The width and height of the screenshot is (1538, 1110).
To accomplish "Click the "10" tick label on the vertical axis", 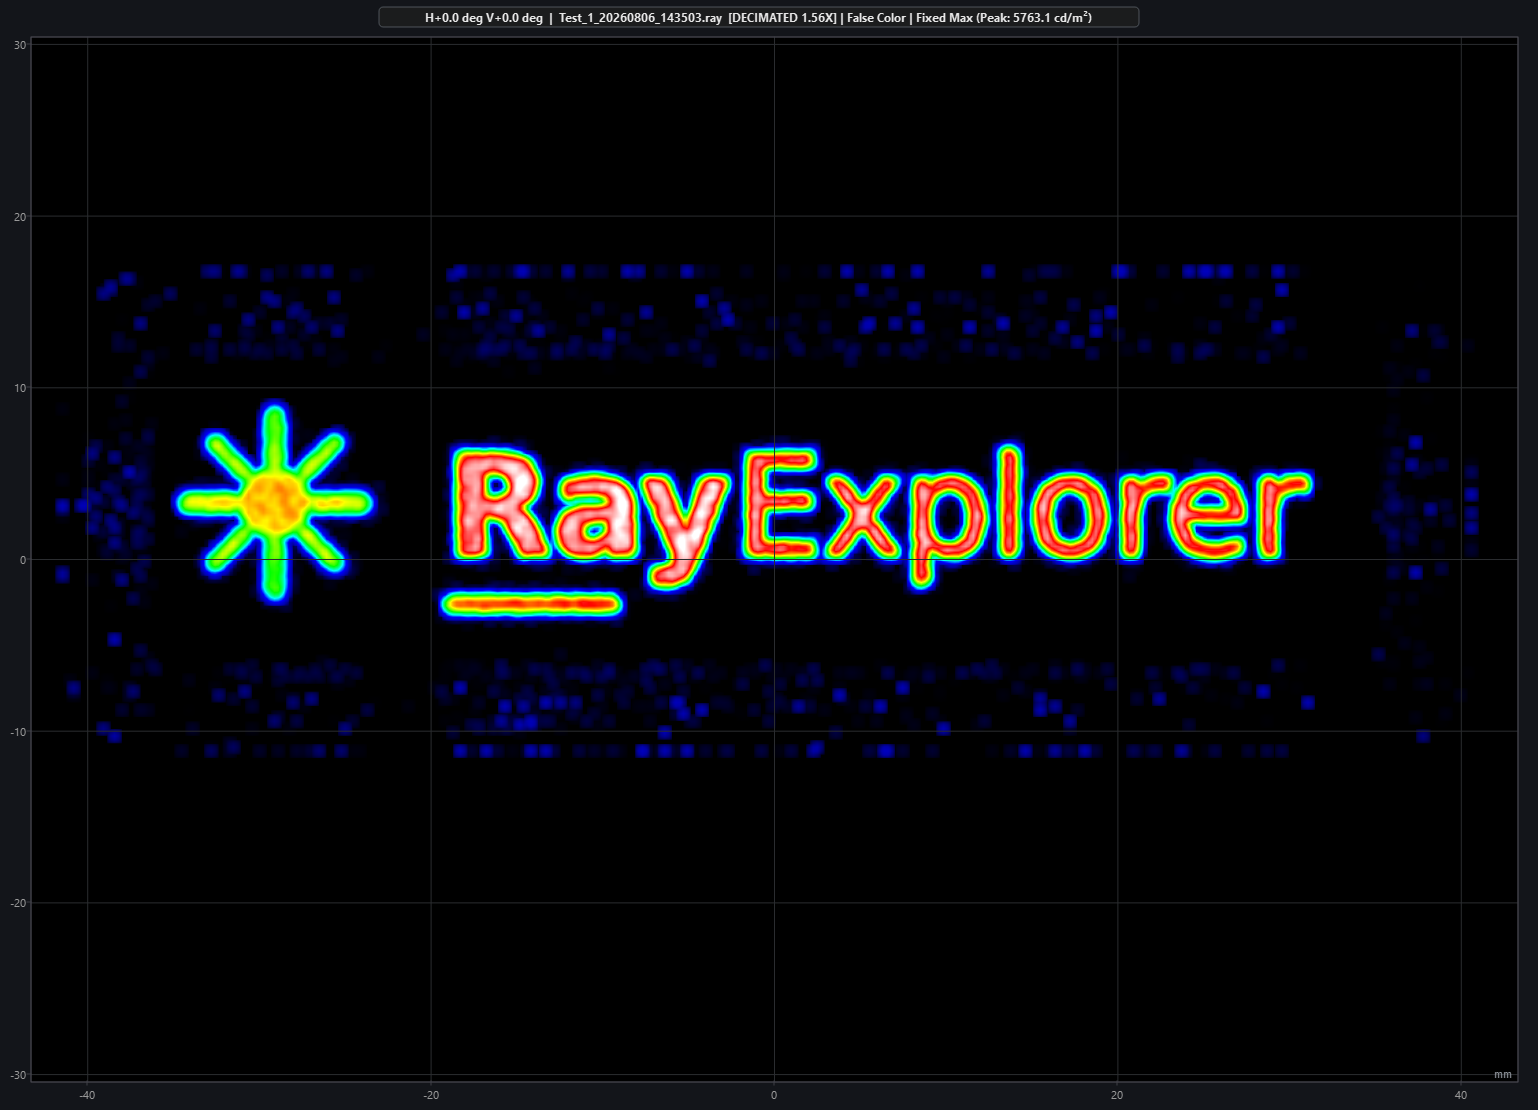I will tap(21, 388).
